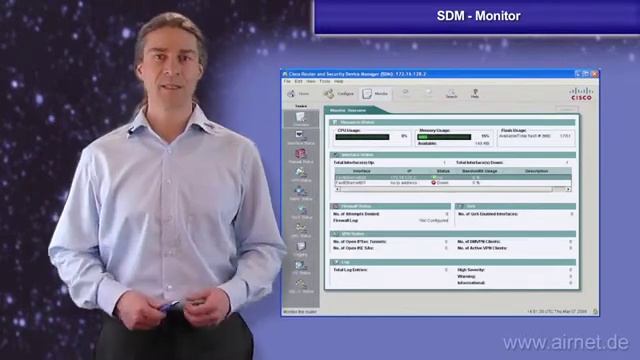Open the Home toolbar button
This screenshot has width=640, height=360.
[298, 94]
